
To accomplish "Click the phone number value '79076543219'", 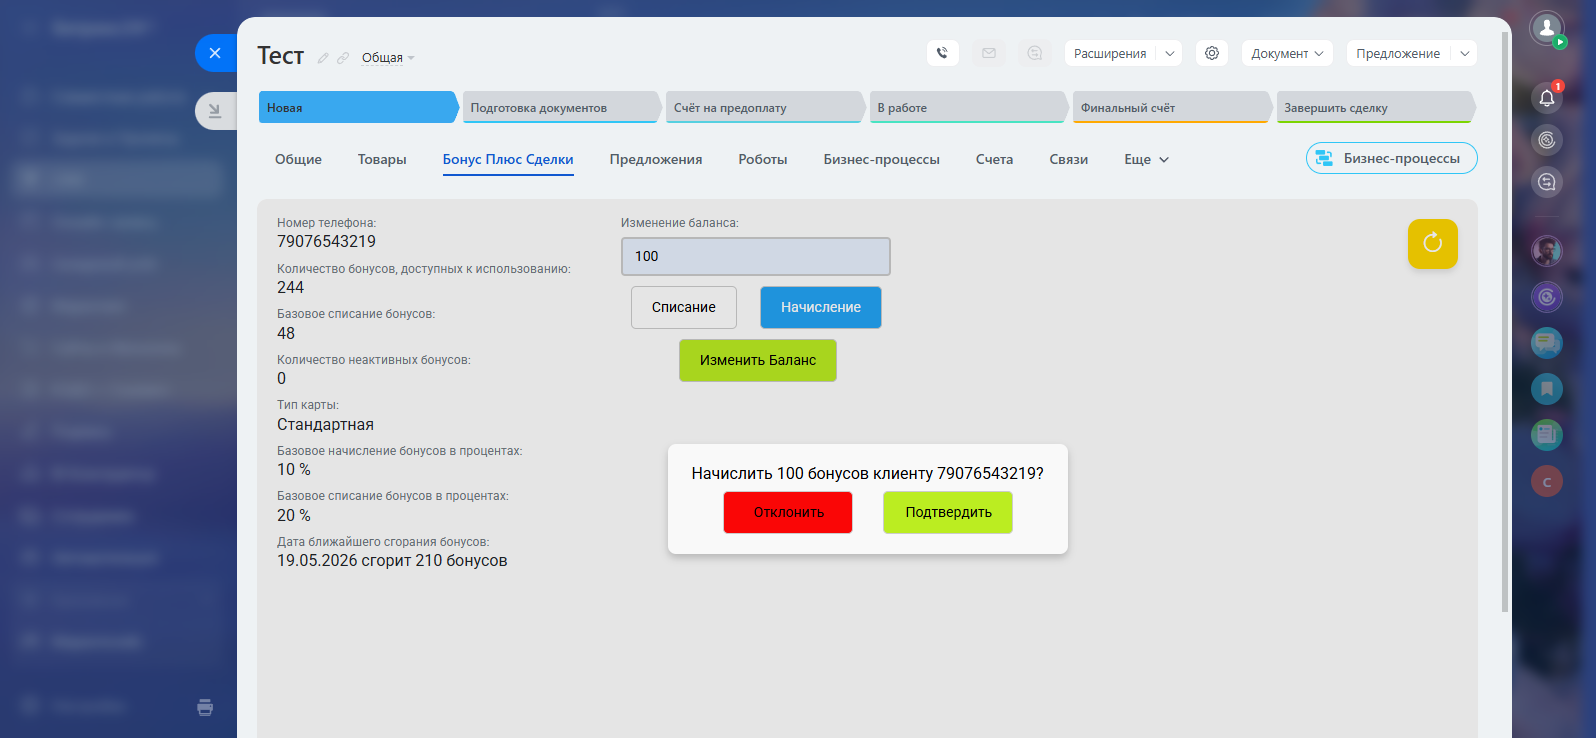I will coord(326,241).
